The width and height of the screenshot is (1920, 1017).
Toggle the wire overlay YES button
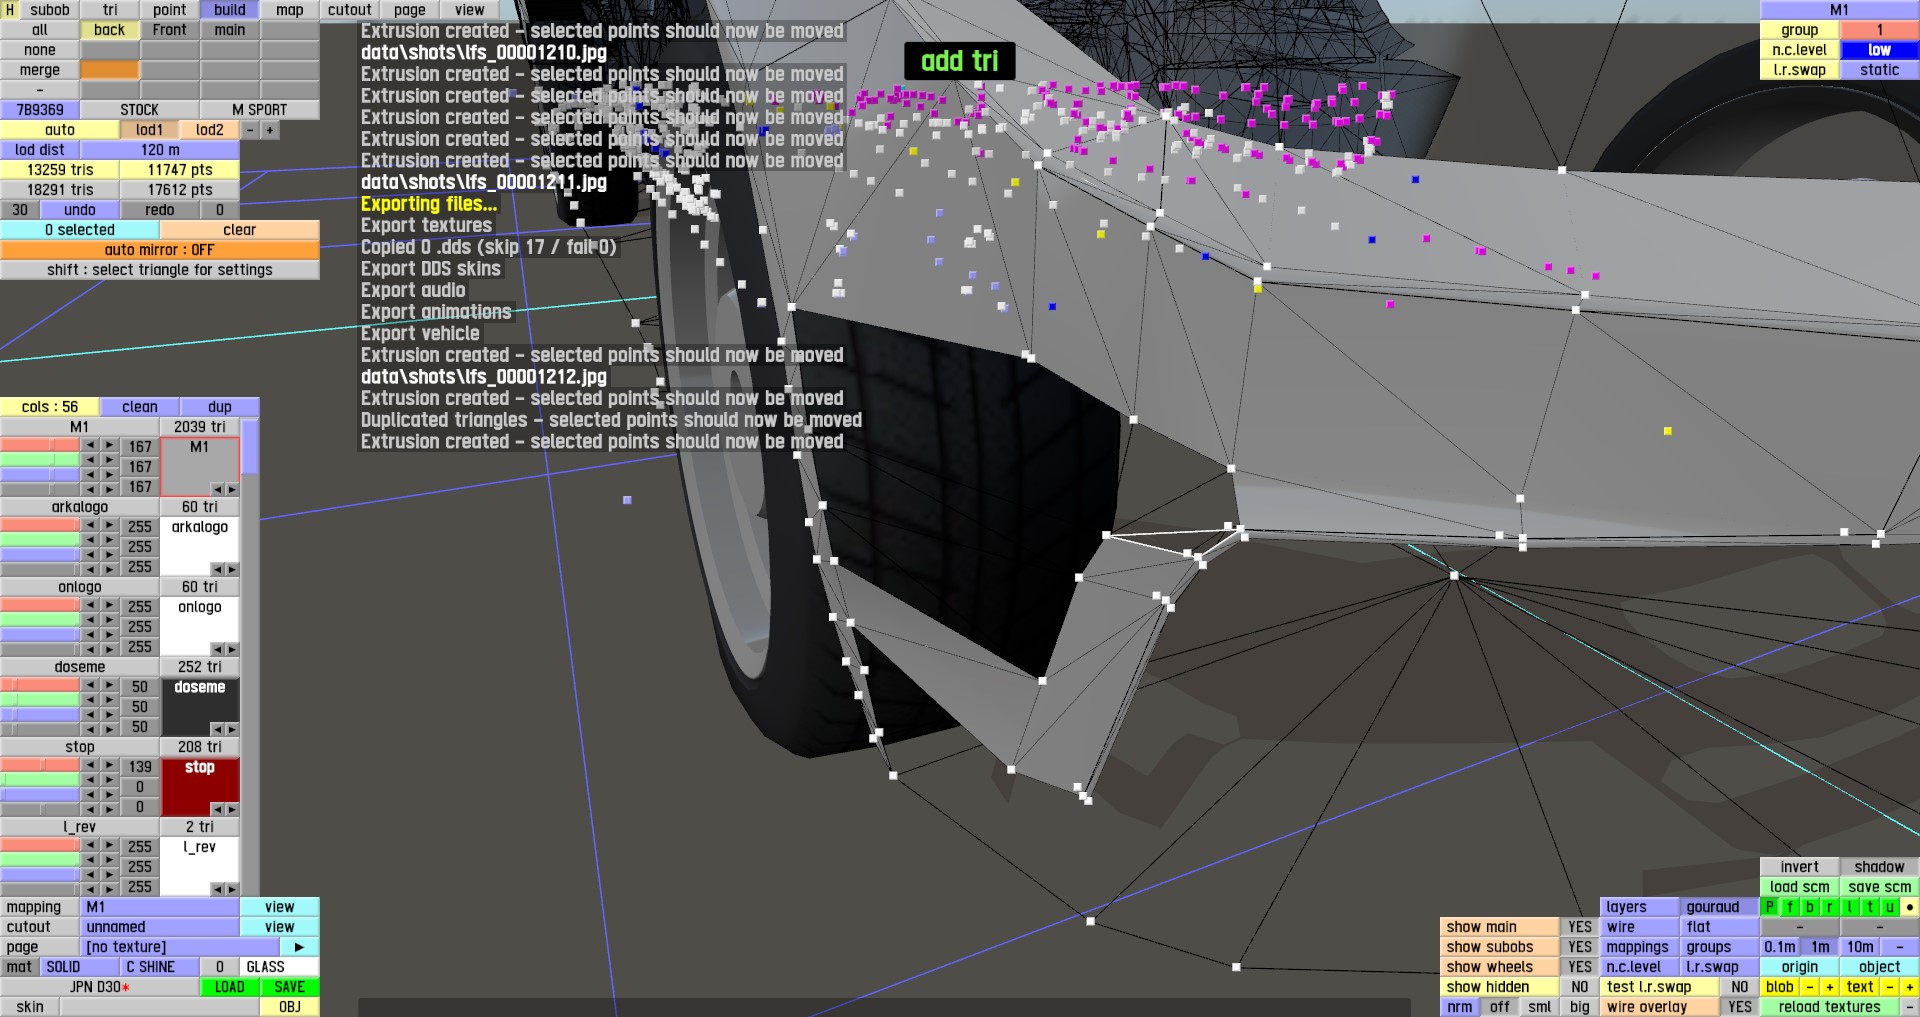click(x=1740, y=1007)
